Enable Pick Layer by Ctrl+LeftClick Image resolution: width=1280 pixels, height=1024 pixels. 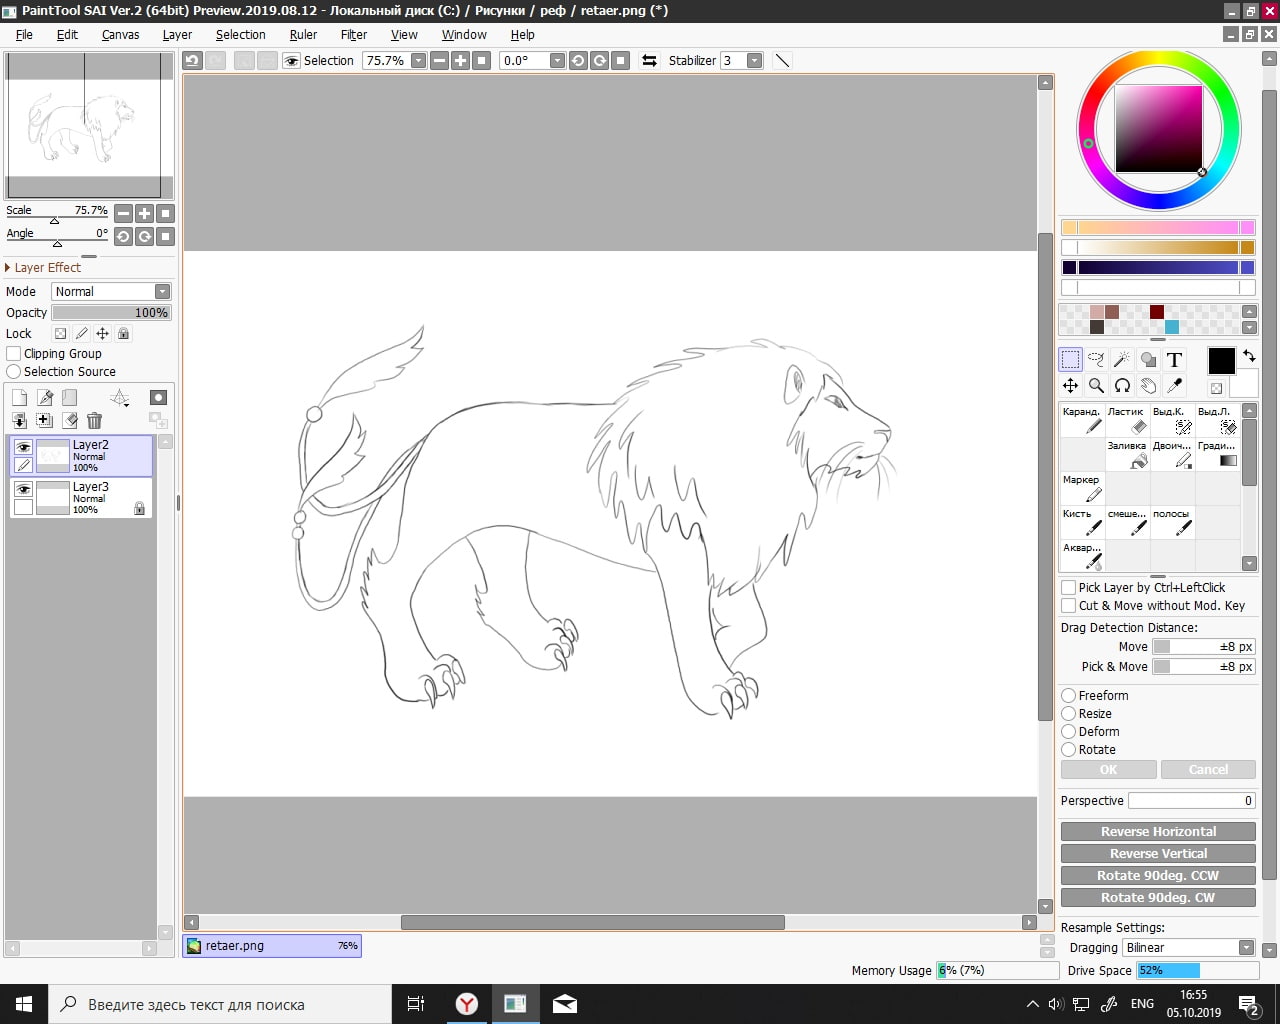[1069, 588]
